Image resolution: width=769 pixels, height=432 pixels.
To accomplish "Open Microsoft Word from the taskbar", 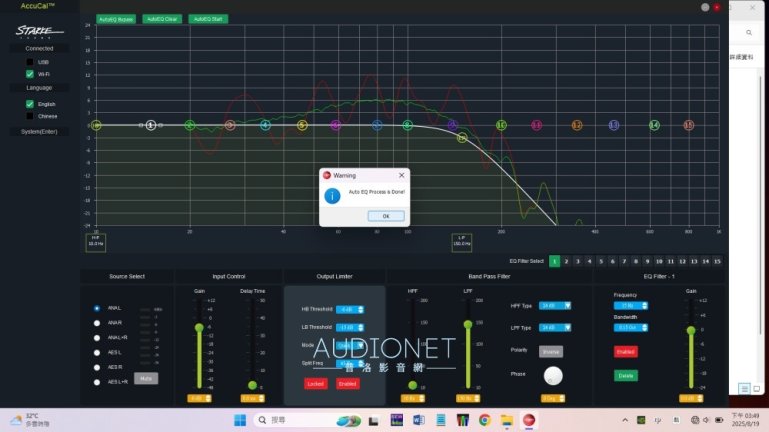I will pyautogui.click(x=418, y=420).
